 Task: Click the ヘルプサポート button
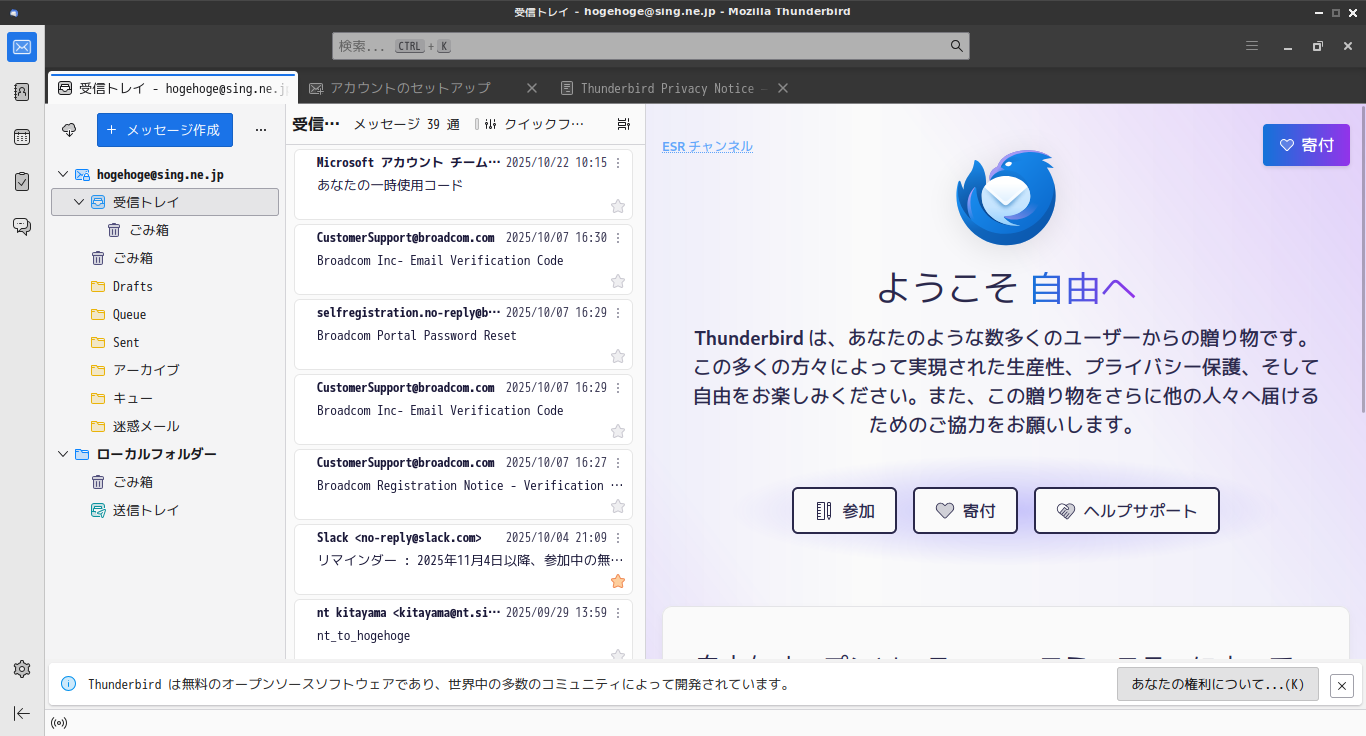point(1127,511)
